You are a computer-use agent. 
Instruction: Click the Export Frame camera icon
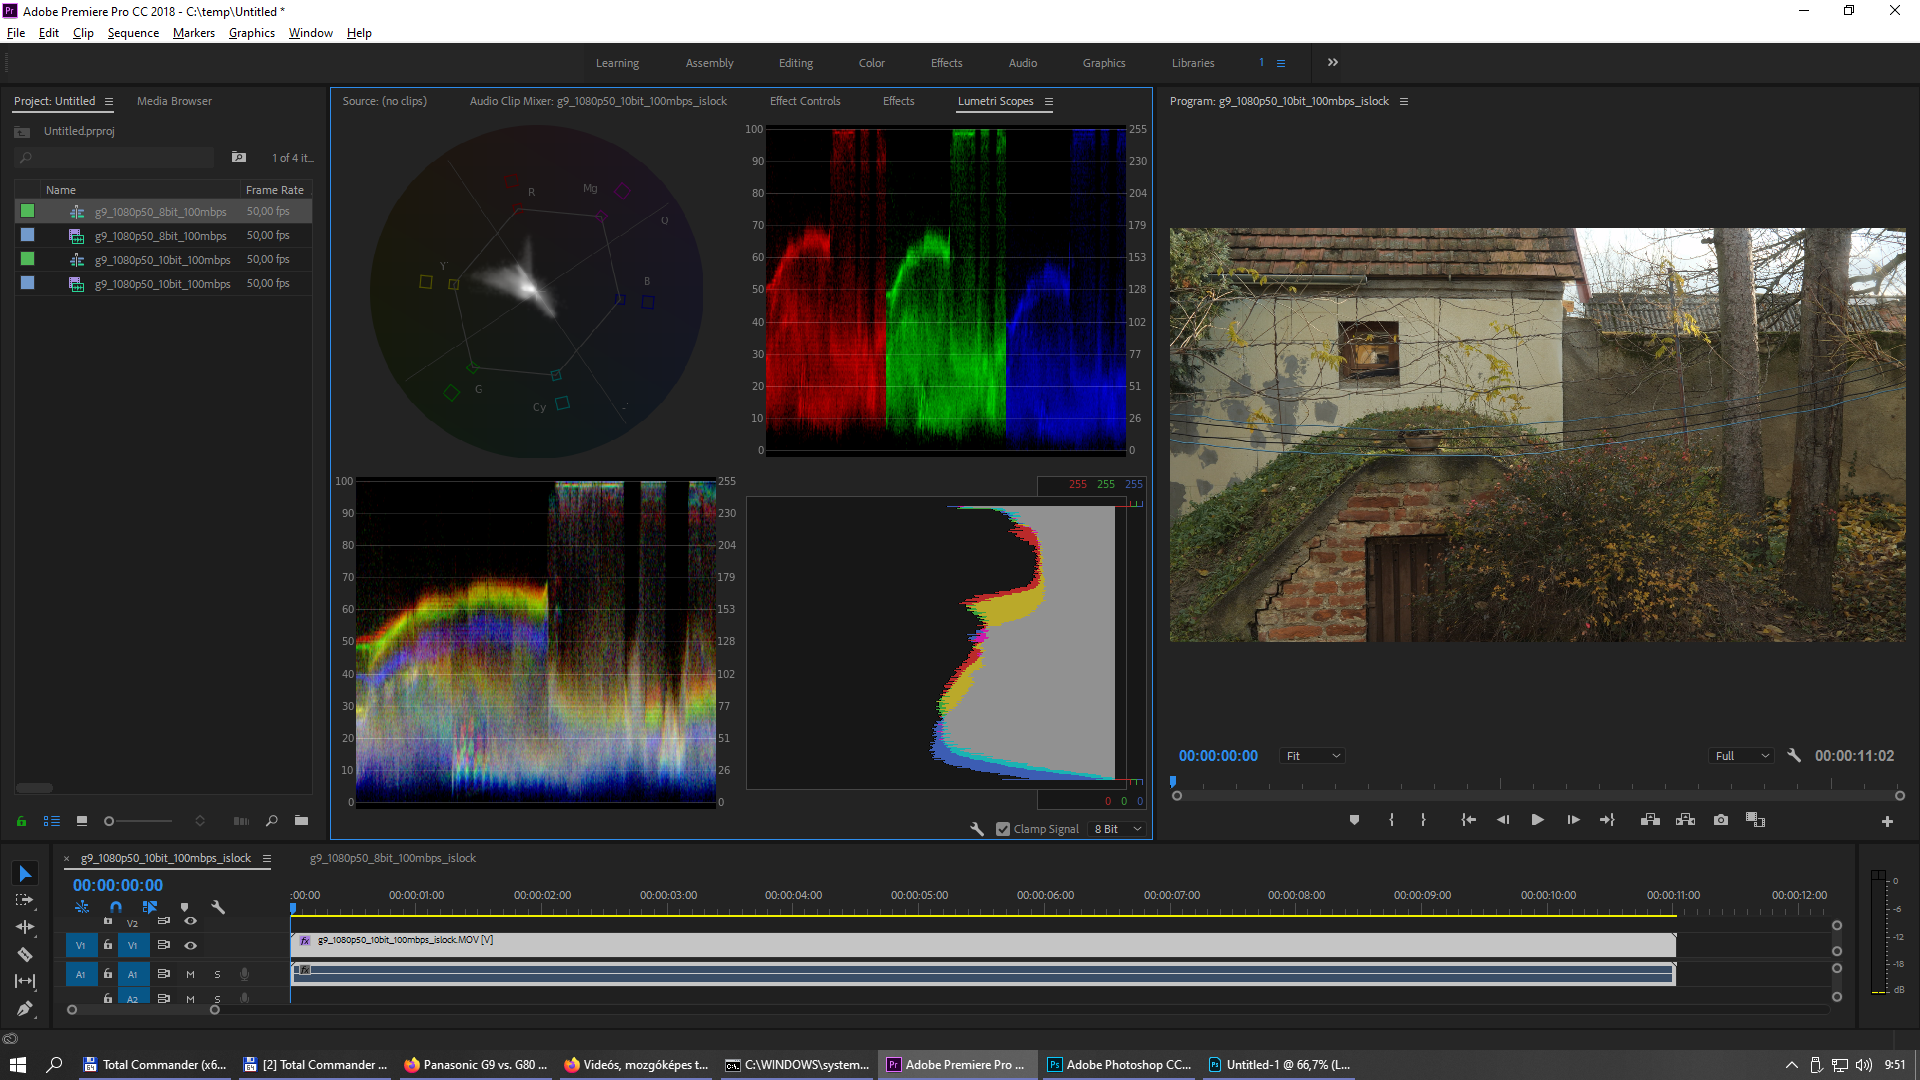click(x=1720, y=820)
